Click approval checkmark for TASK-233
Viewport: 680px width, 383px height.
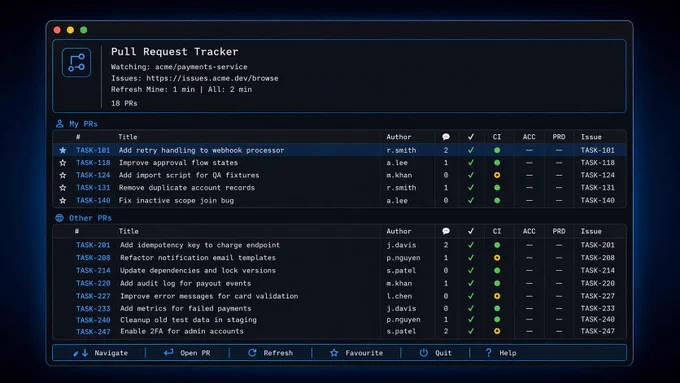(x=471, y=308)
